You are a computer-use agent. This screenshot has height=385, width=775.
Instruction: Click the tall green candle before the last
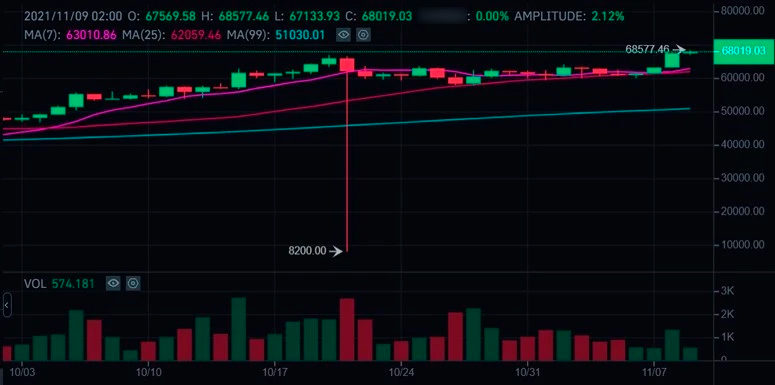click(x=672, y=60)
